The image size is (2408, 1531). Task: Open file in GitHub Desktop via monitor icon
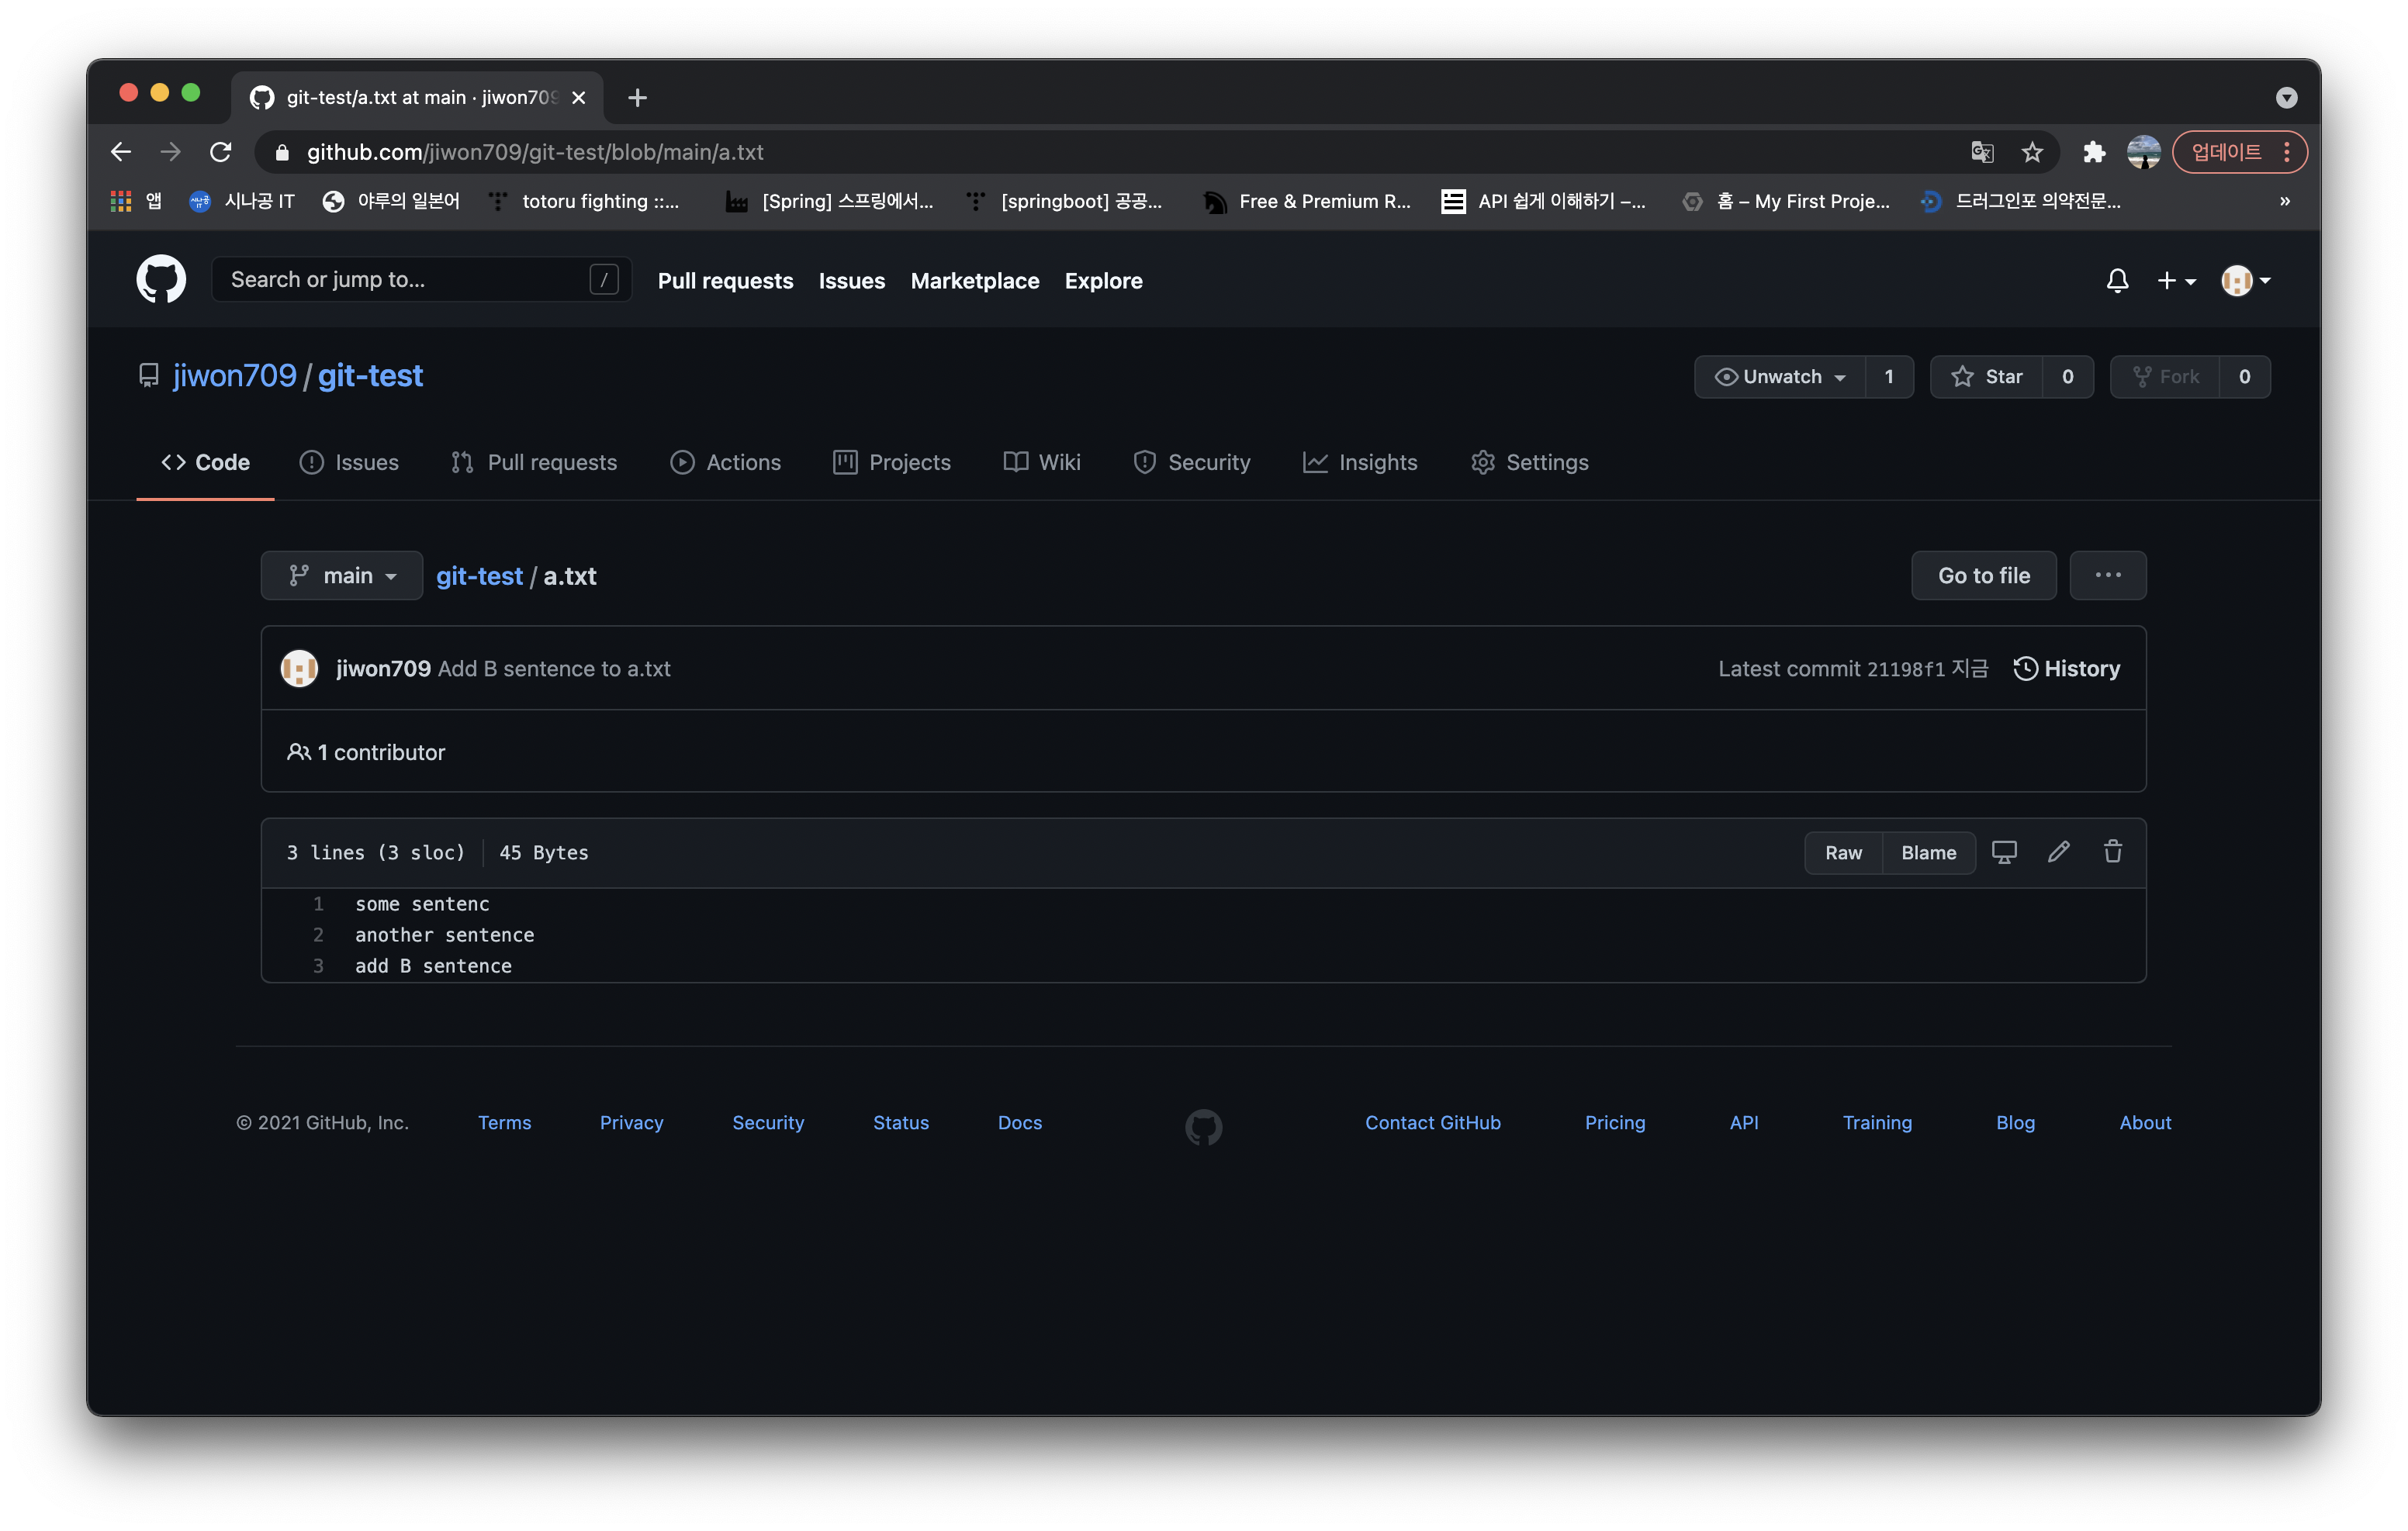(2003, 852)
